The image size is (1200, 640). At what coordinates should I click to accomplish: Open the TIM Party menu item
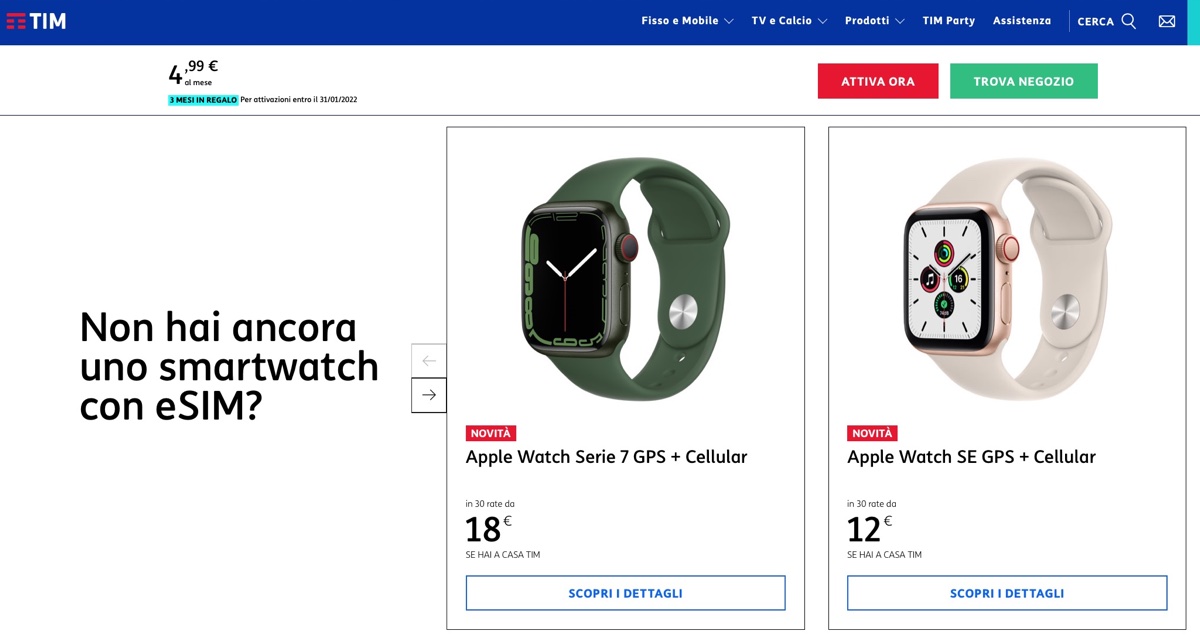948,21
